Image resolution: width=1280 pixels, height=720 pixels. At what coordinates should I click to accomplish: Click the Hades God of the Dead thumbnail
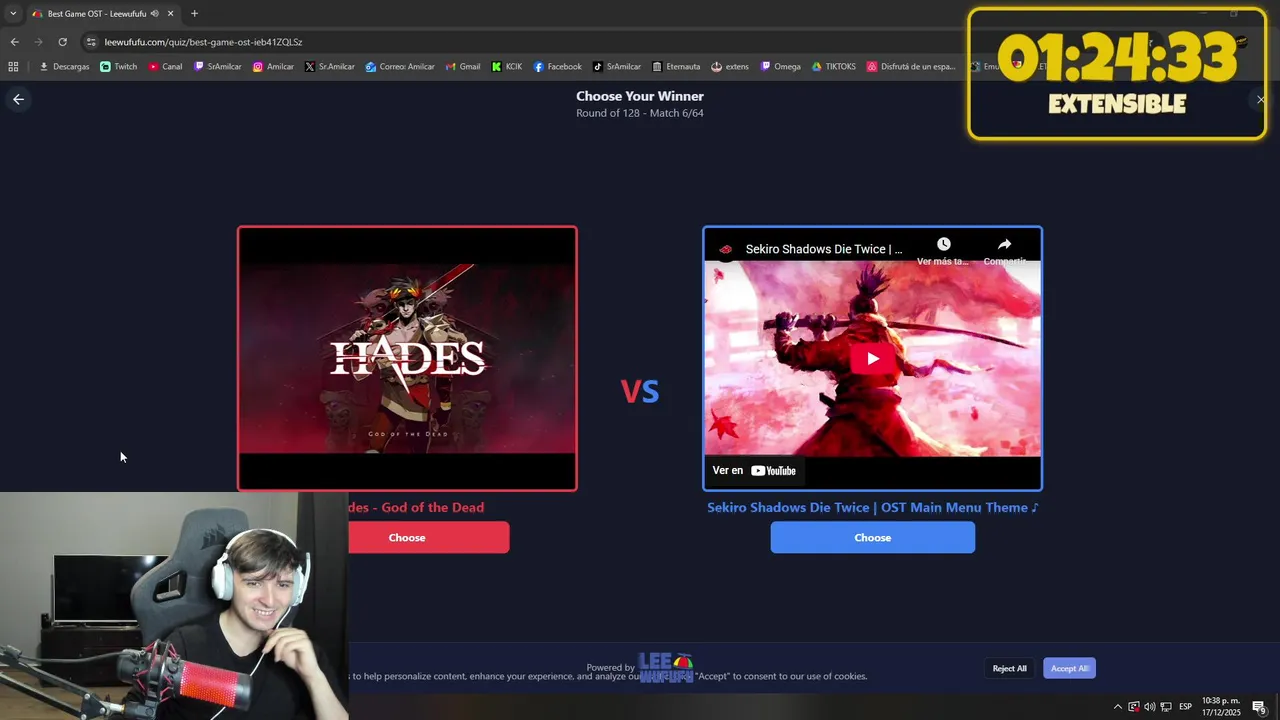point(407,358)
